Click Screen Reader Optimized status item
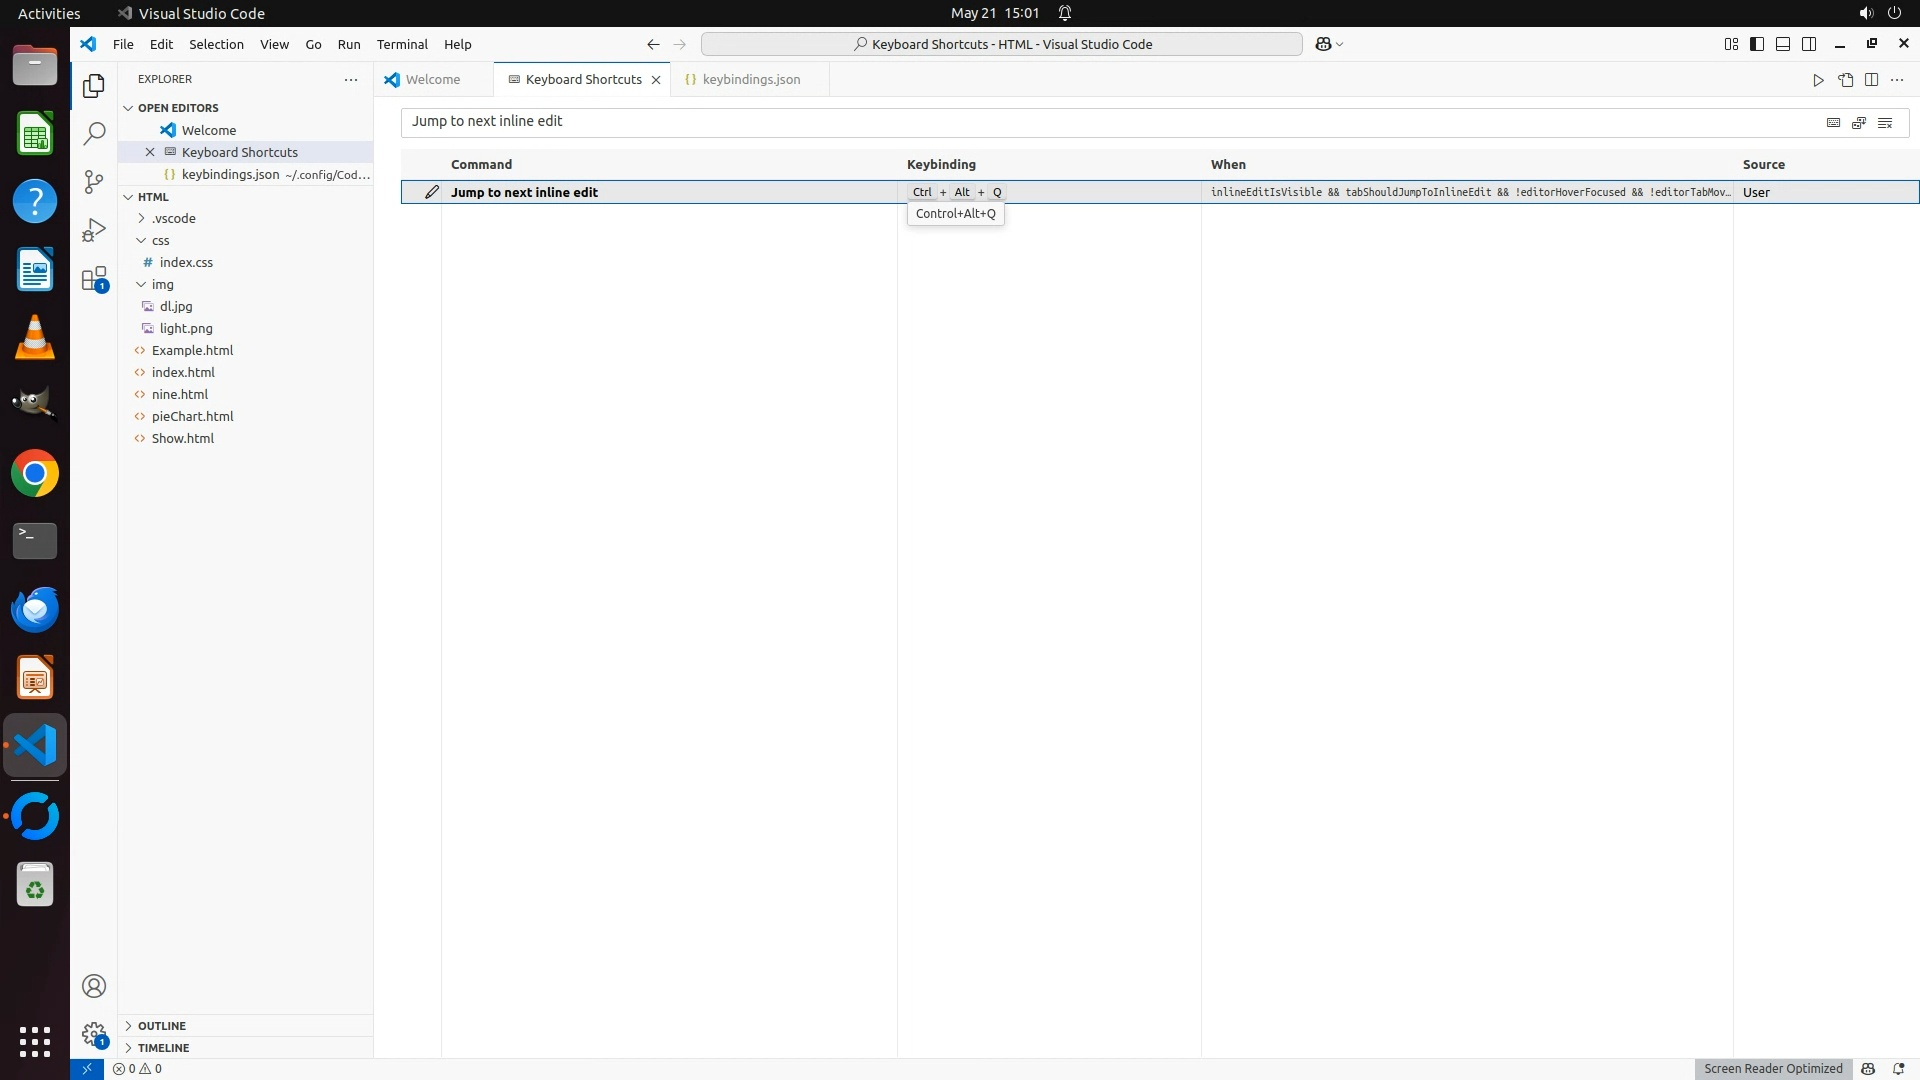Viewport: 1920px width, 1080px height. [1772, 1068]
